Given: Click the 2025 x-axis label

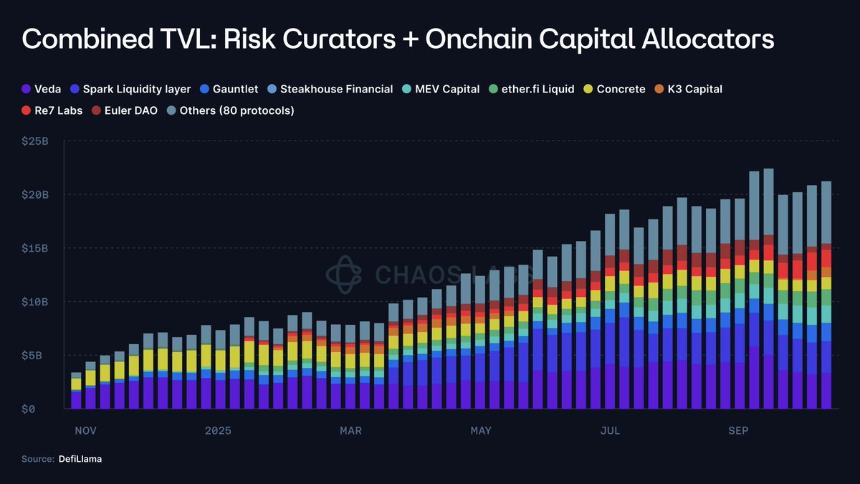Looking at the screenshot, I should tap(218, 431).
